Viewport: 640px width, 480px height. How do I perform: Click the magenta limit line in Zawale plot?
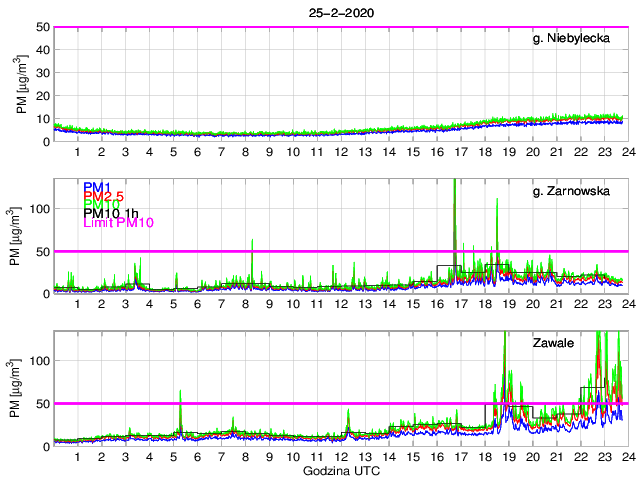(300, 403)
